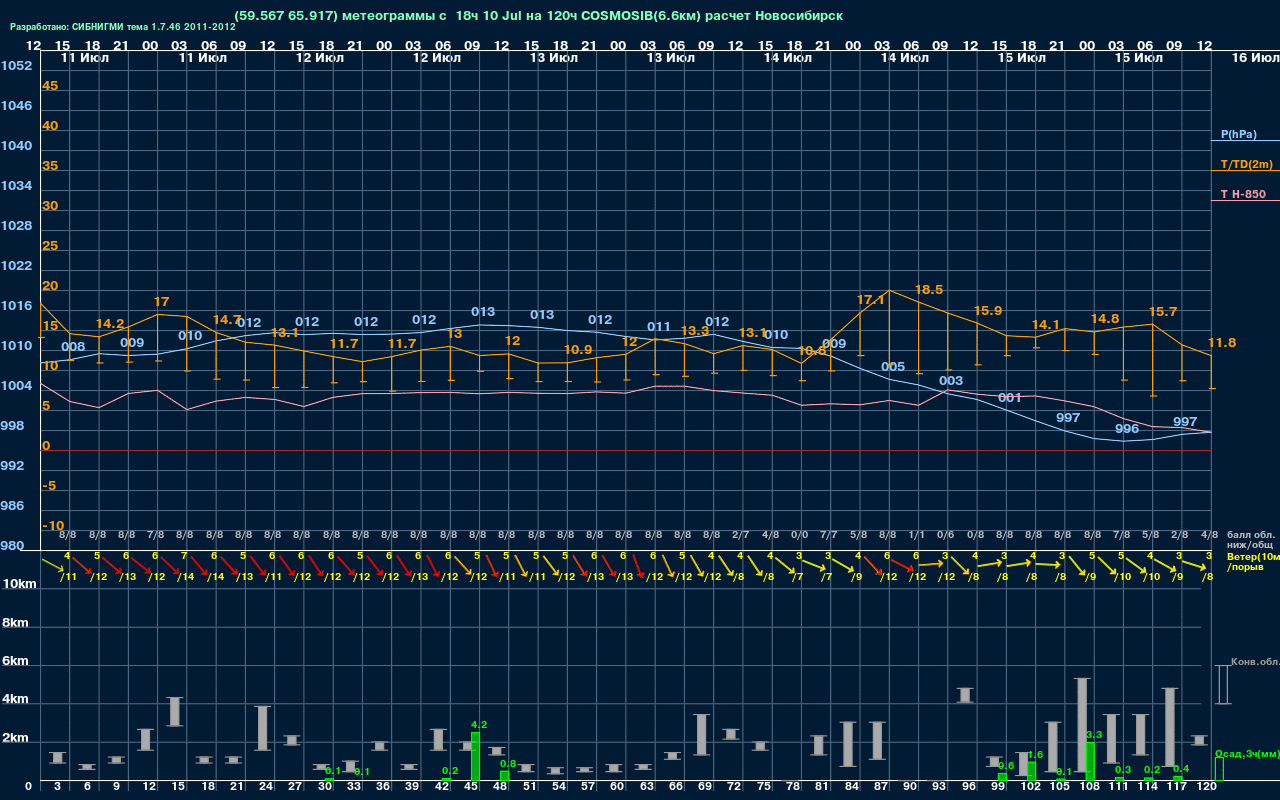The height and width of the screenshot is (800, 1280).
Task: Select the 11.8 temperature value
Action: pos(1222,343)
